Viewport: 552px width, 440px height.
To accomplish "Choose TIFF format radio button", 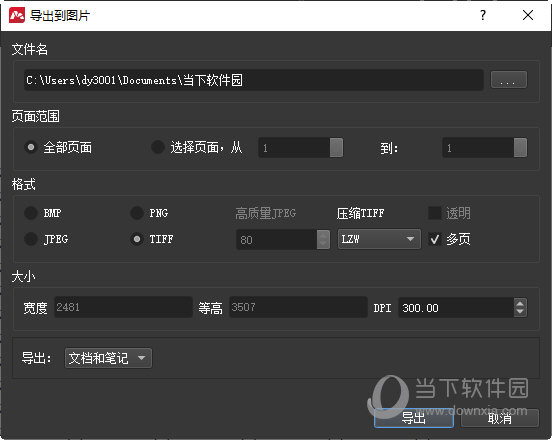I will (137, 239).
